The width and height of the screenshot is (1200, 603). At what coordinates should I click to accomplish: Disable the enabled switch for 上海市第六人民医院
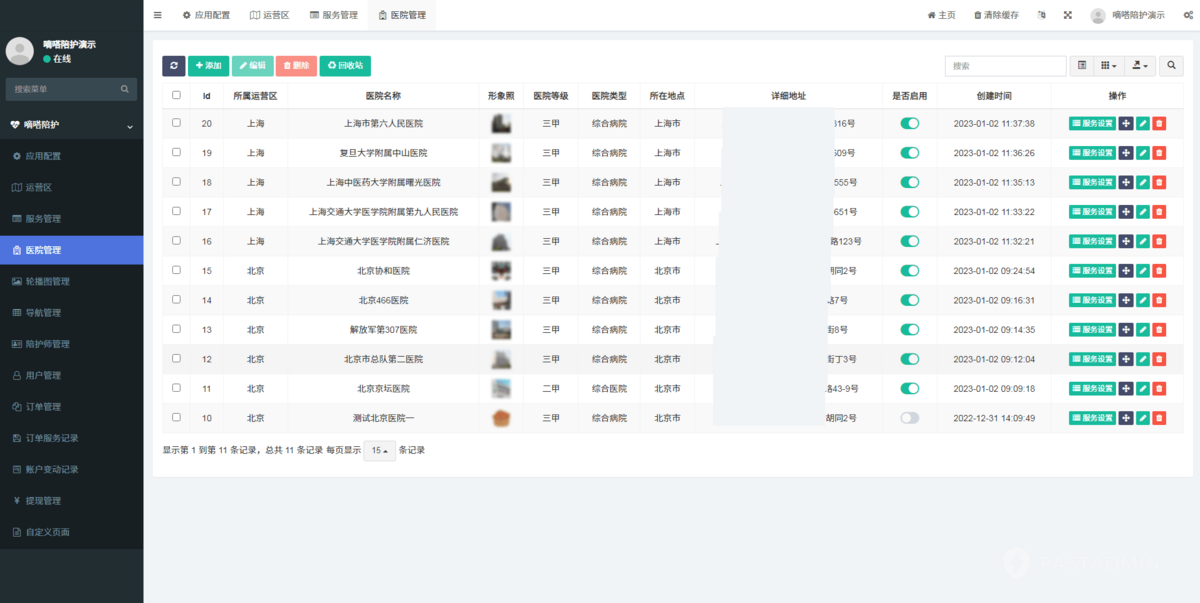909,124
